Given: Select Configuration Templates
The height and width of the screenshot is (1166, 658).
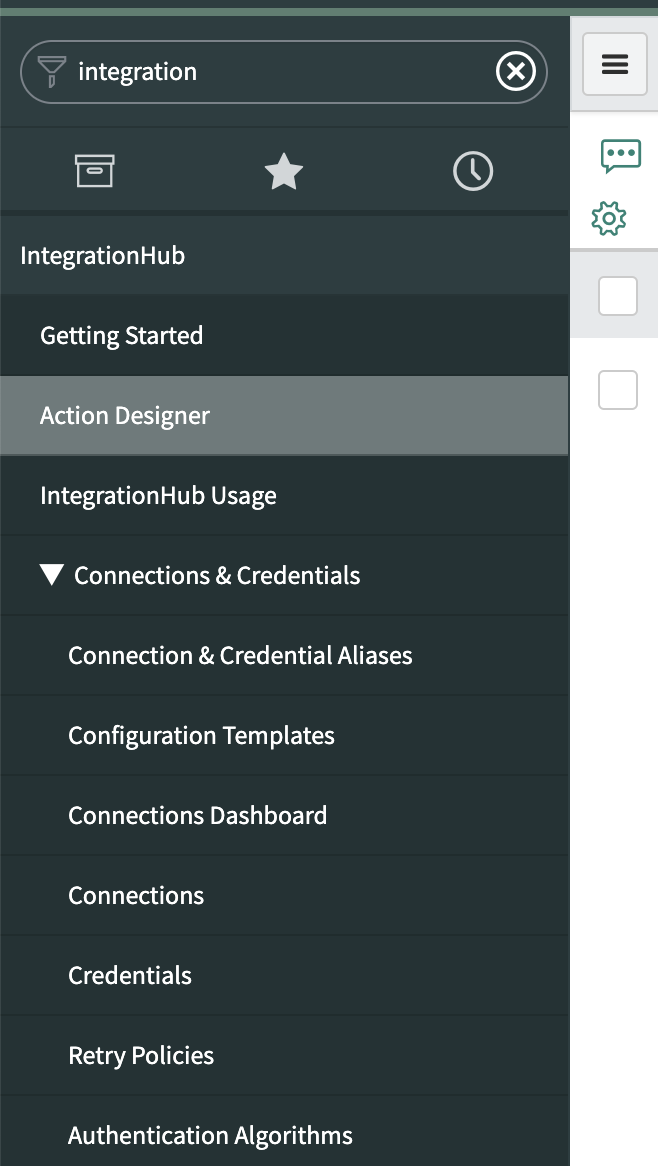Looking at the screenshot, I should [201, 736].
